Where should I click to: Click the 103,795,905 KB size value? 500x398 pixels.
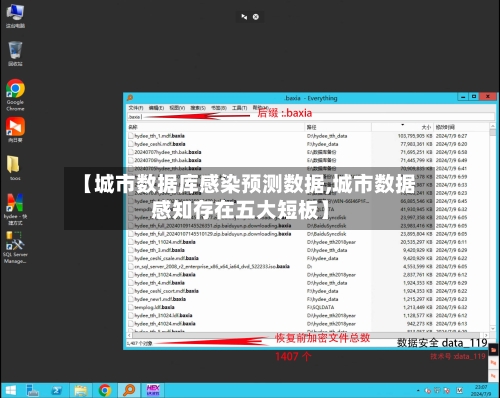click(x=415, y=136)
